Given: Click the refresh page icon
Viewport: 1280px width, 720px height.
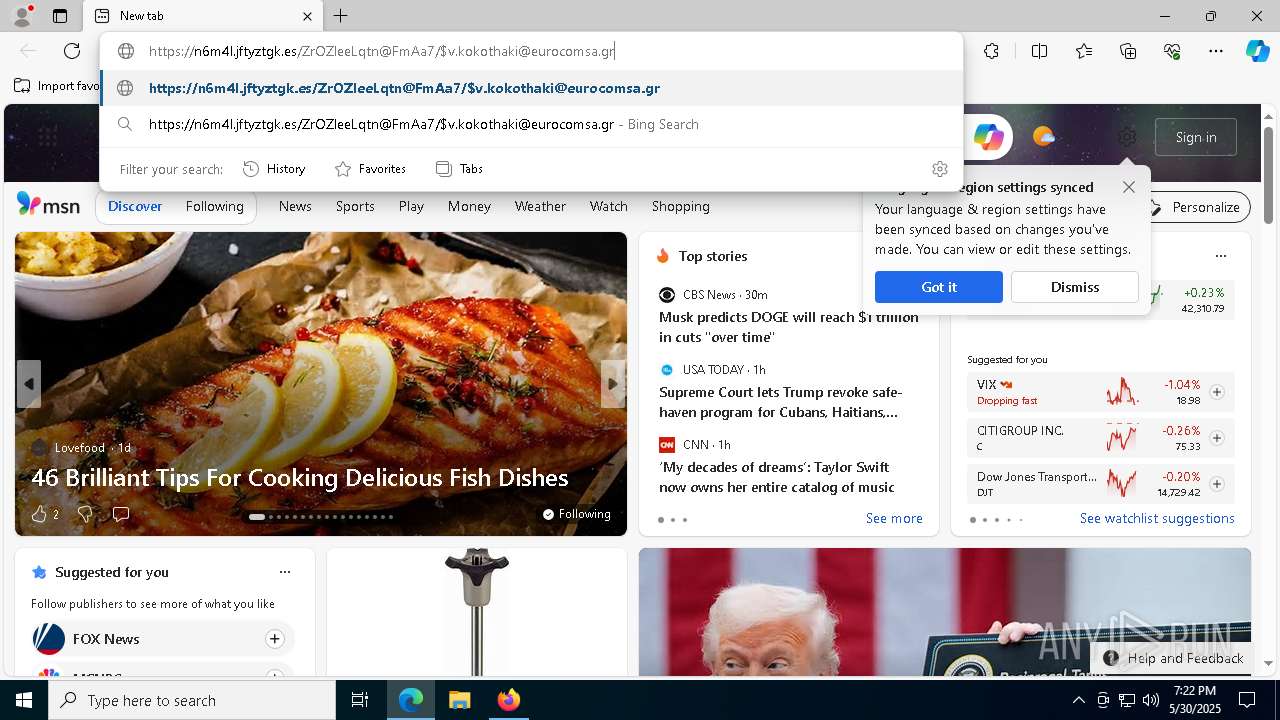Looking at the screenshot, I should tap(72, 51).
